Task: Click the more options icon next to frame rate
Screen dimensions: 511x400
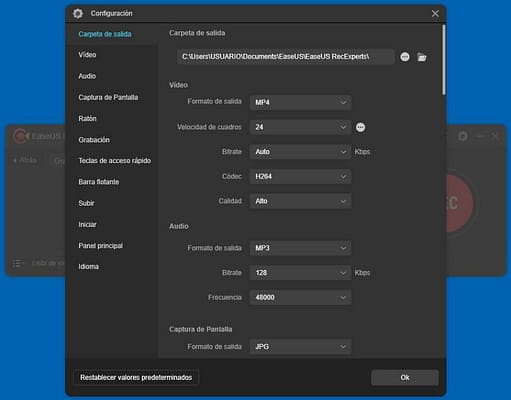Action: click(x=360, y=127)
